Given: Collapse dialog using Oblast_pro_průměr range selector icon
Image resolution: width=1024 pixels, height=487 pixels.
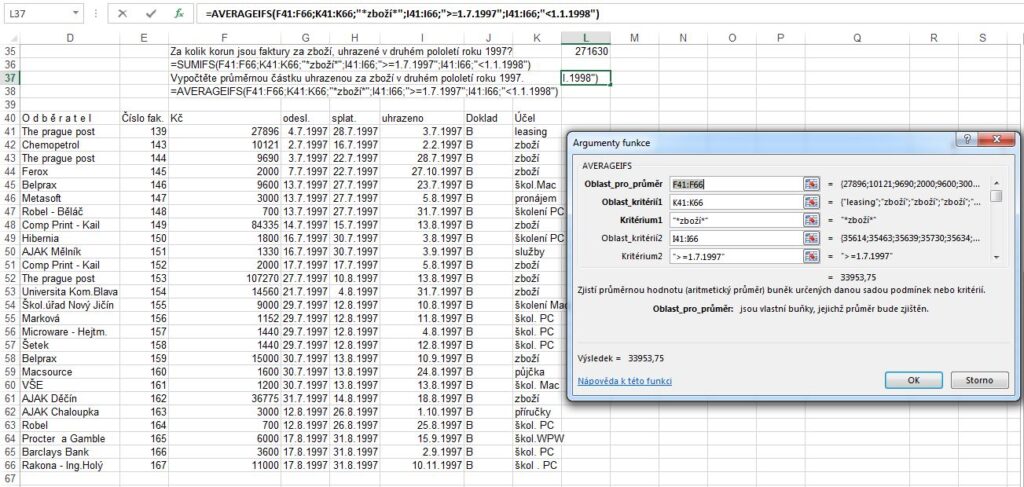Looking at the screenshot, I should click(x=812, y=184).
